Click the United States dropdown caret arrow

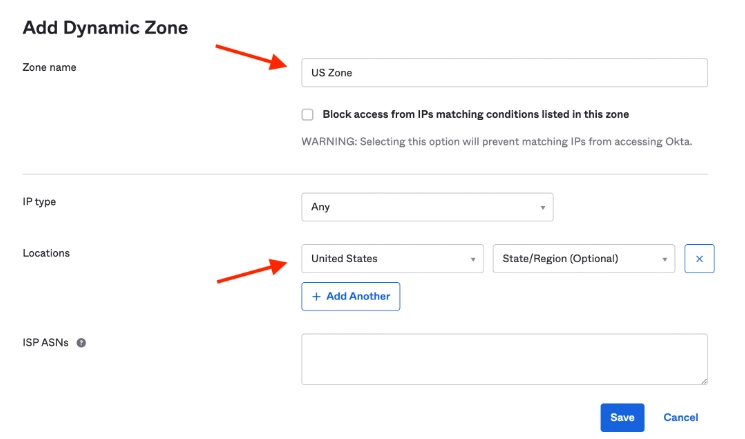473,259
